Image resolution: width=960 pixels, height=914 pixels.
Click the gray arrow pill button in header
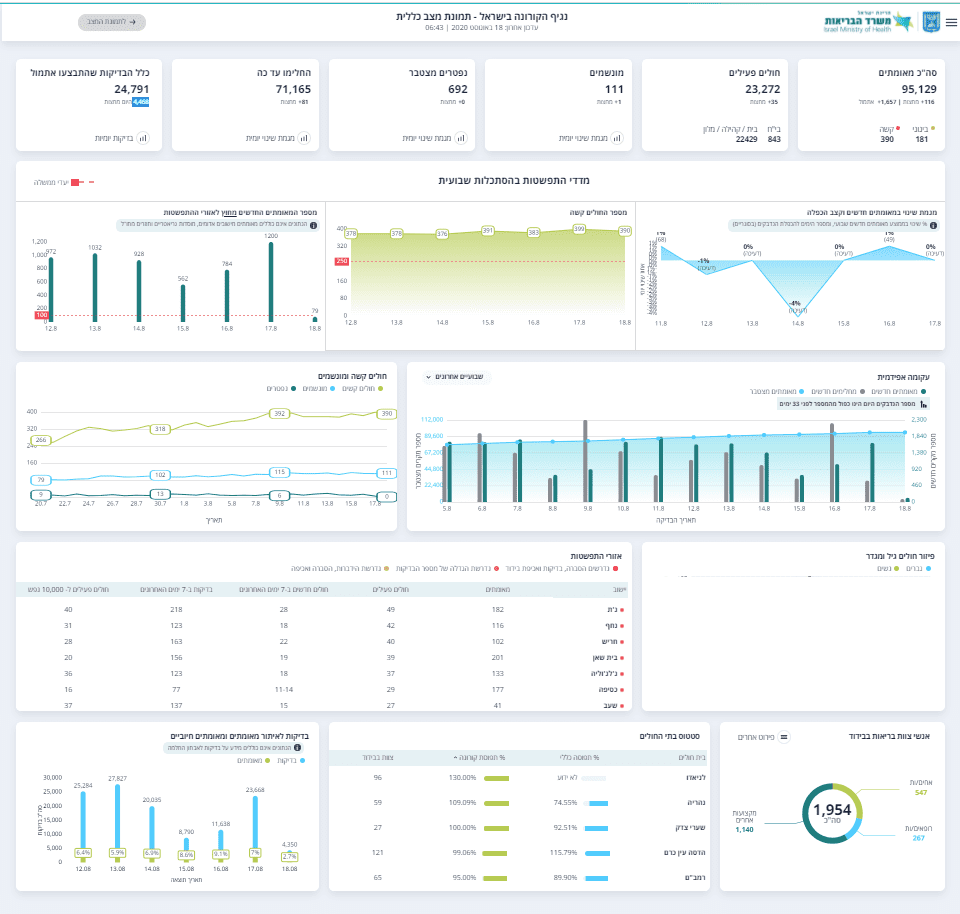pyautogui.click(x=111, y=22)
